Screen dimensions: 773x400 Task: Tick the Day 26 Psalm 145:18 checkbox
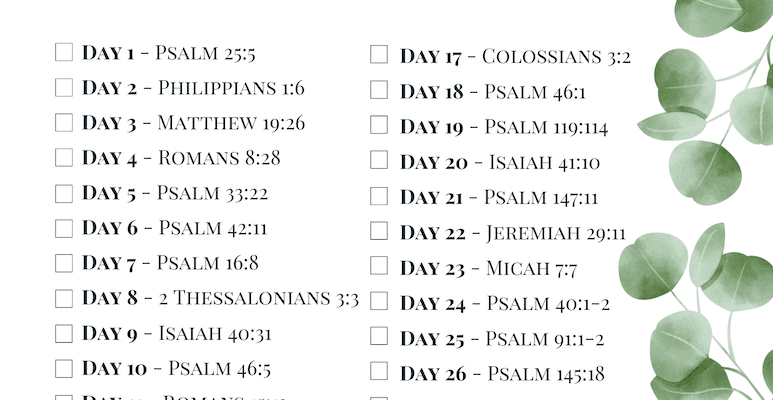click(379, 373)
